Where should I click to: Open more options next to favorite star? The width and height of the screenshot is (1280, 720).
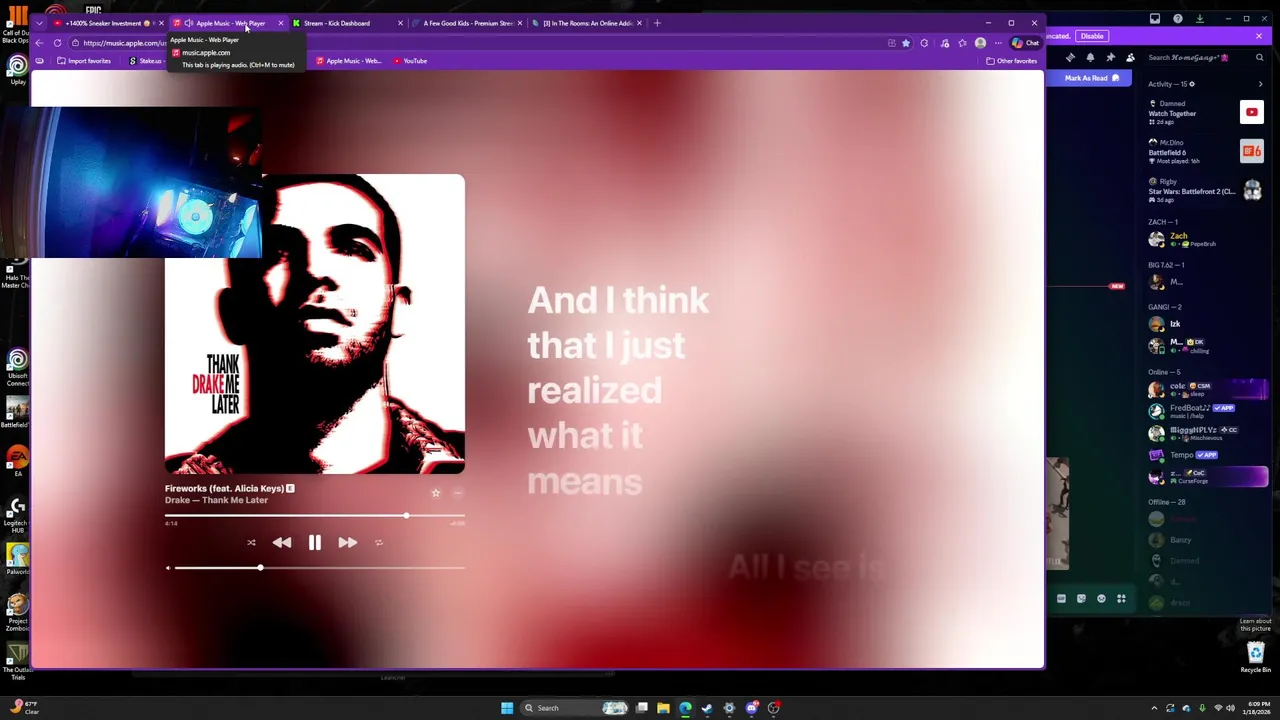coord(458,493)
